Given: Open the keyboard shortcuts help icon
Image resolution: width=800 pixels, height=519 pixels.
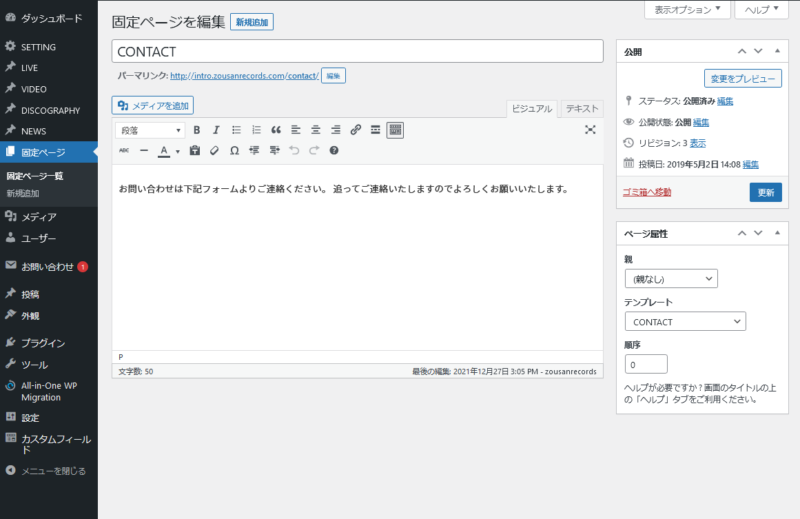Looking at the screenshot, I should click(334, 151).
